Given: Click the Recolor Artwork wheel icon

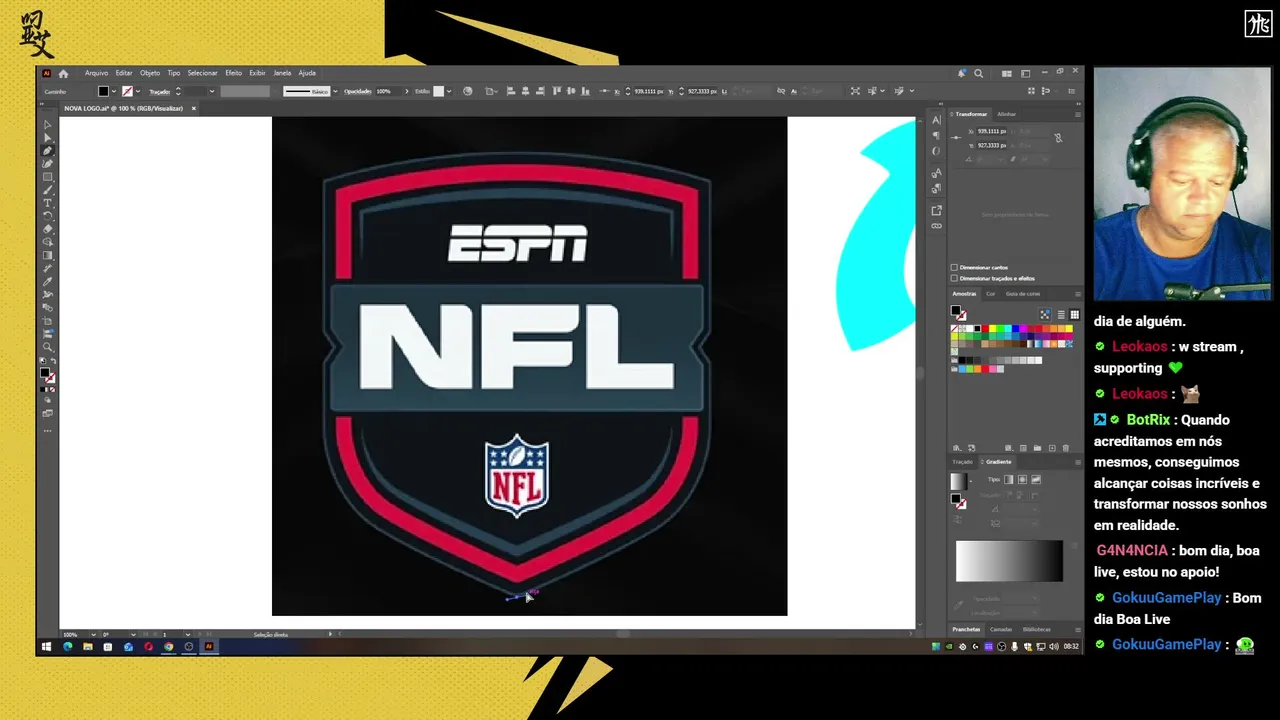Looking at the screenshot, I should pyautogui.click(x=467, y=91).
